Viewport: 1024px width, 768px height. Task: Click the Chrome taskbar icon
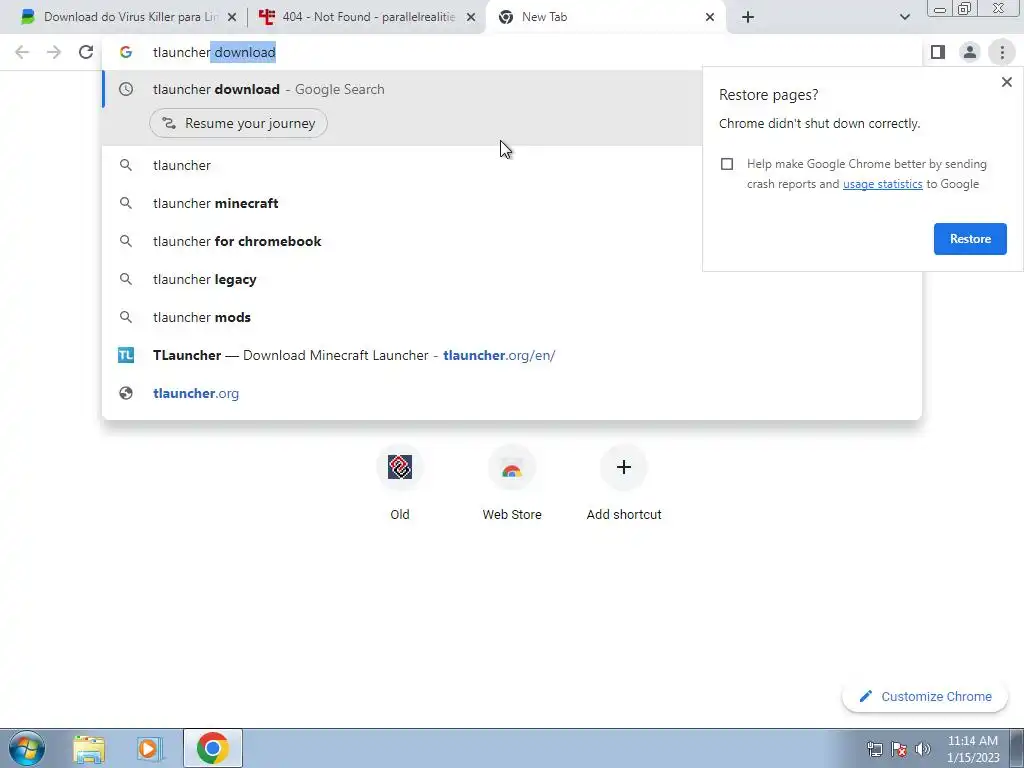pos(212,749)
